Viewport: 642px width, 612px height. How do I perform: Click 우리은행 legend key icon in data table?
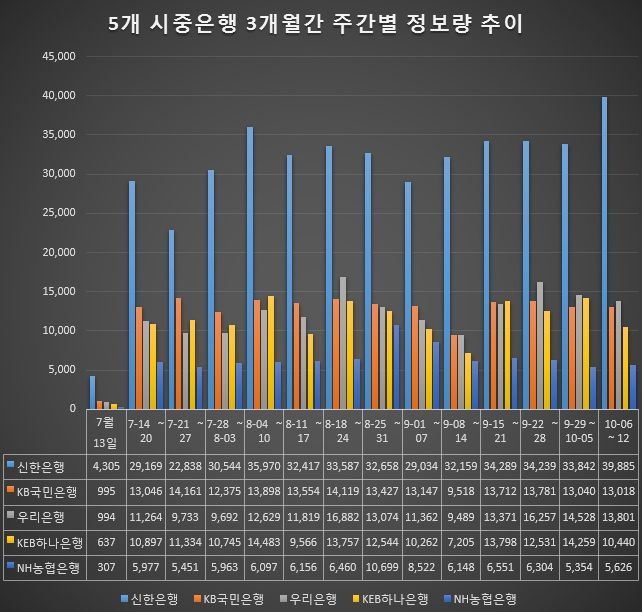coord(9,516)
